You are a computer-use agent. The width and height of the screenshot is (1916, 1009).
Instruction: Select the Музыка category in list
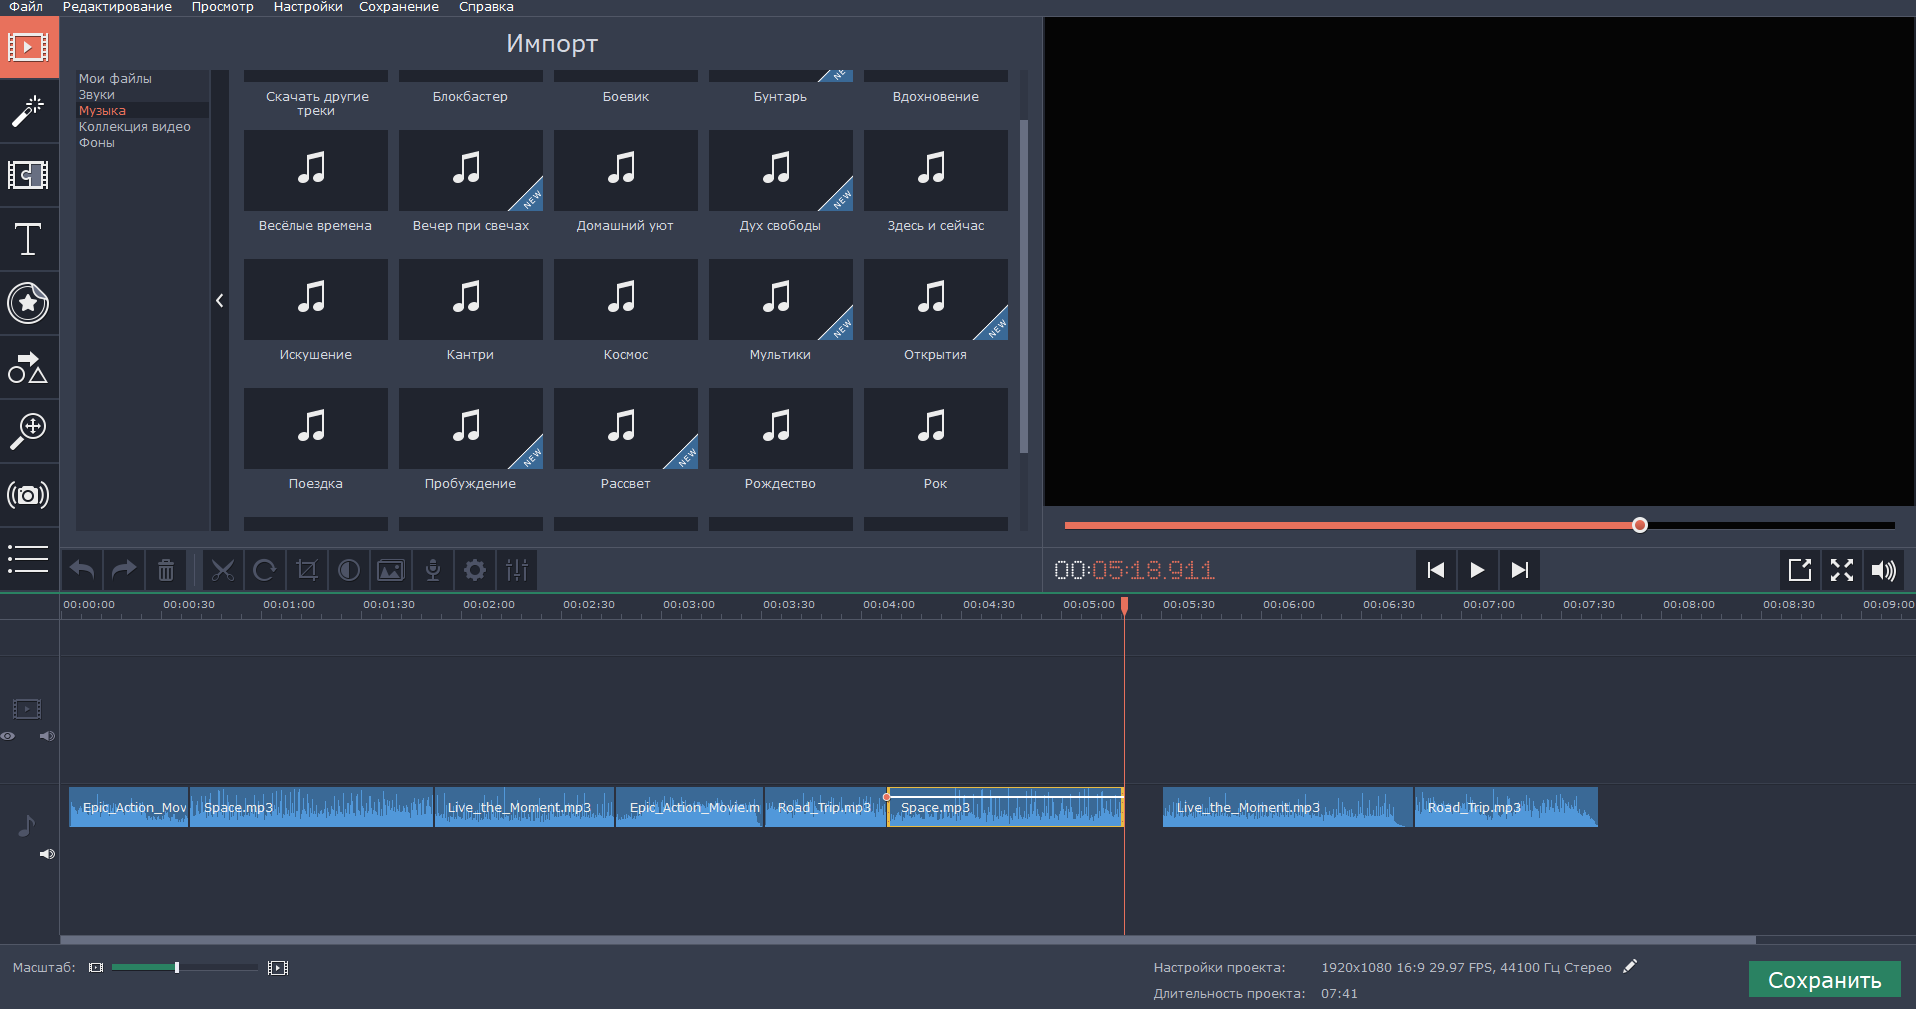click(x=102, y=111)
